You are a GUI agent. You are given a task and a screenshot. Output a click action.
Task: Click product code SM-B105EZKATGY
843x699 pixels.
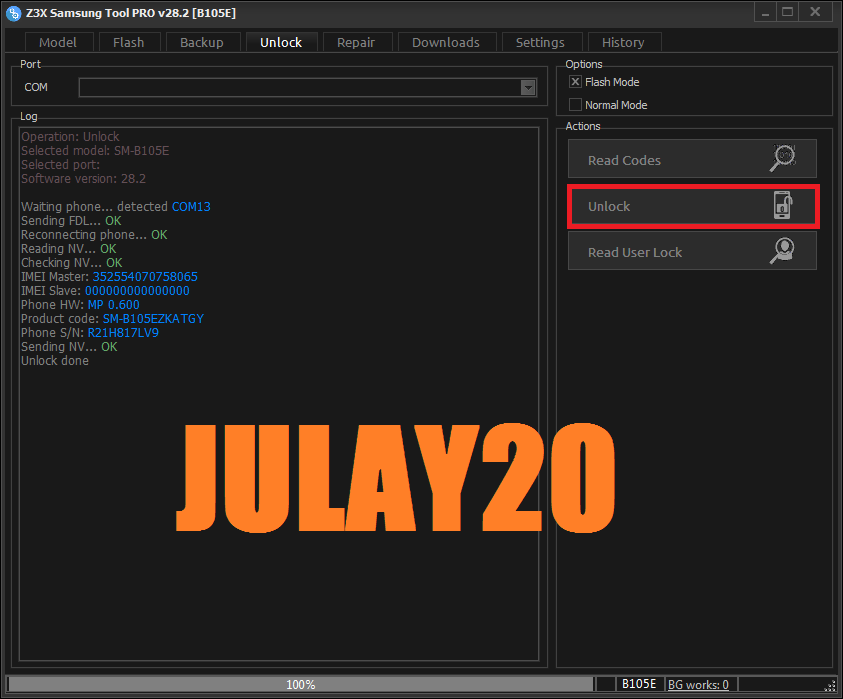[153, 319]
